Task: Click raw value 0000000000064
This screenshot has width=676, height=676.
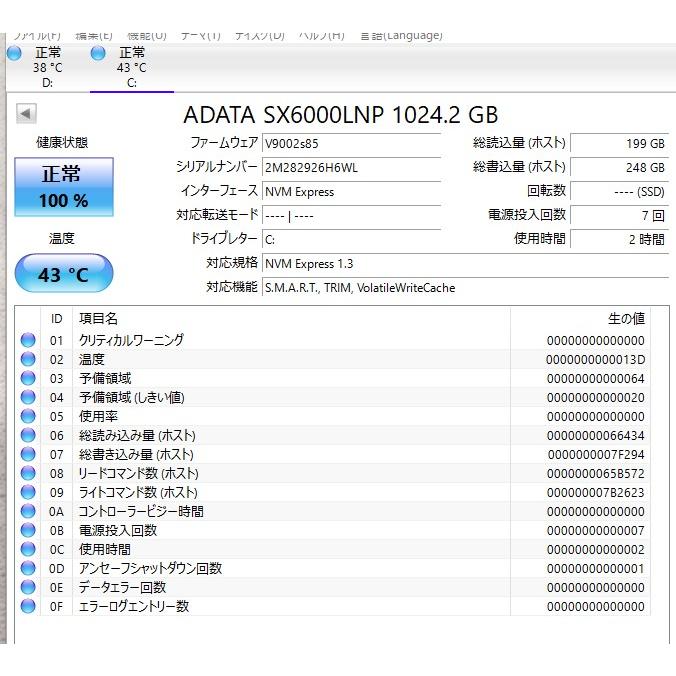Action: coord(595,379)
